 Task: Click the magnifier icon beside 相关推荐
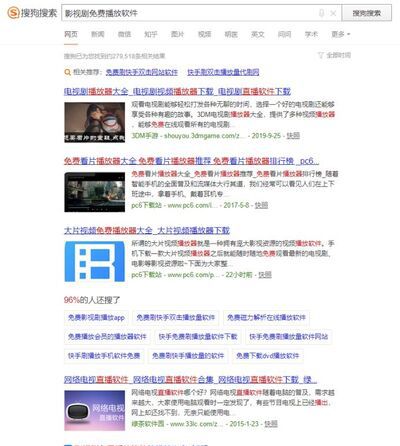(x=67, y=72)
